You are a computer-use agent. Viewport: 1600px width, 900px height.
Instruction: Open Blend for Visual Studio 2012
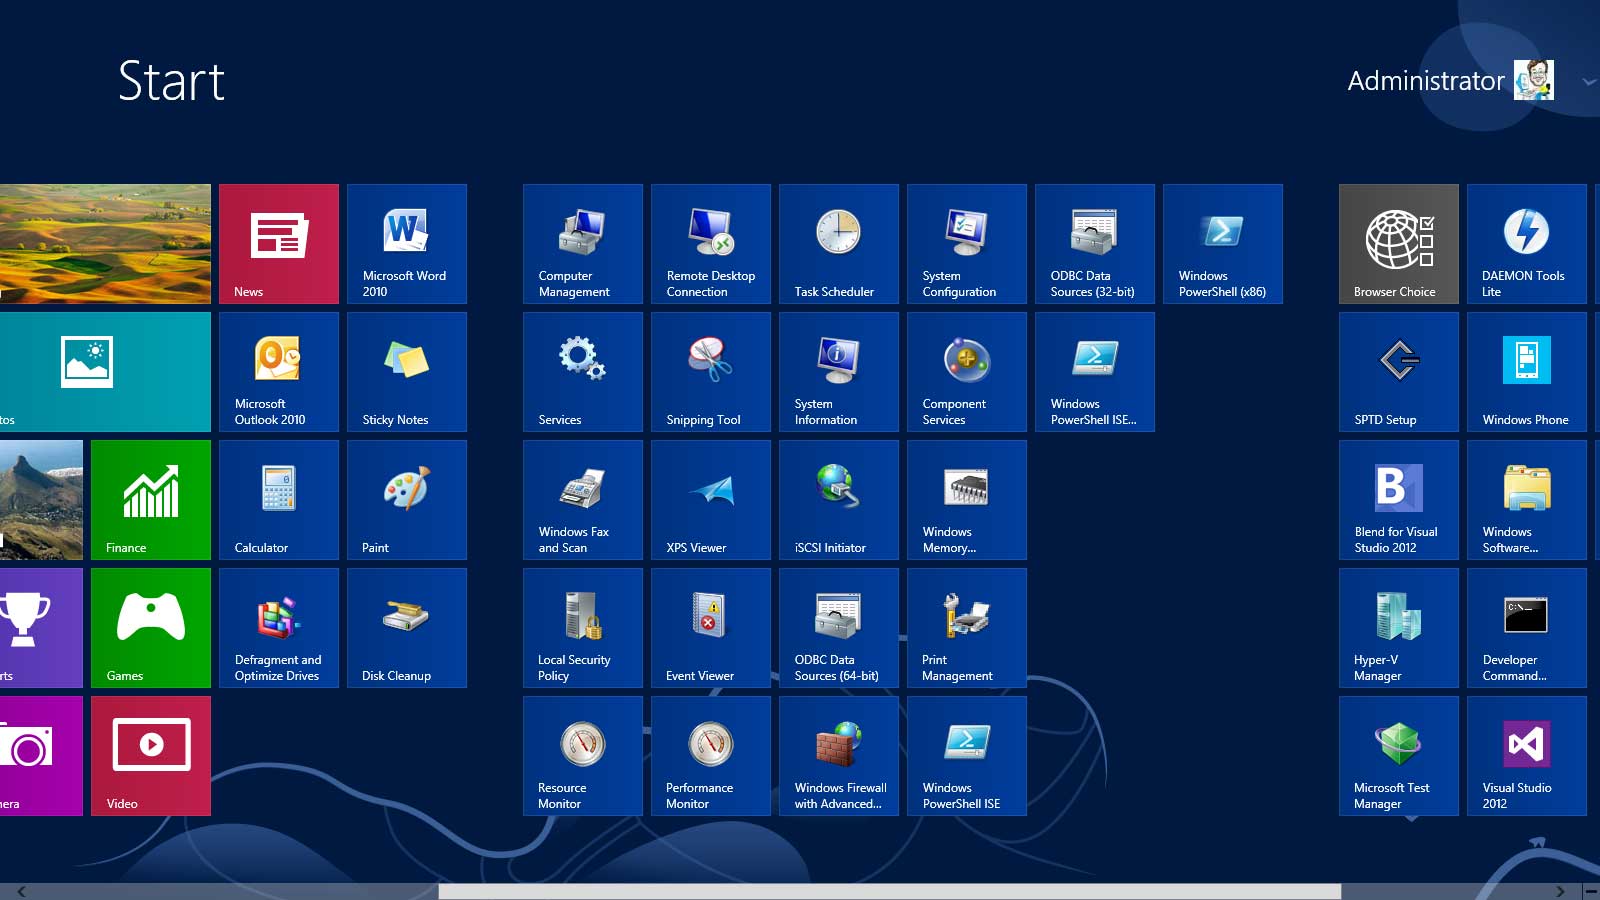[1398, 500]
